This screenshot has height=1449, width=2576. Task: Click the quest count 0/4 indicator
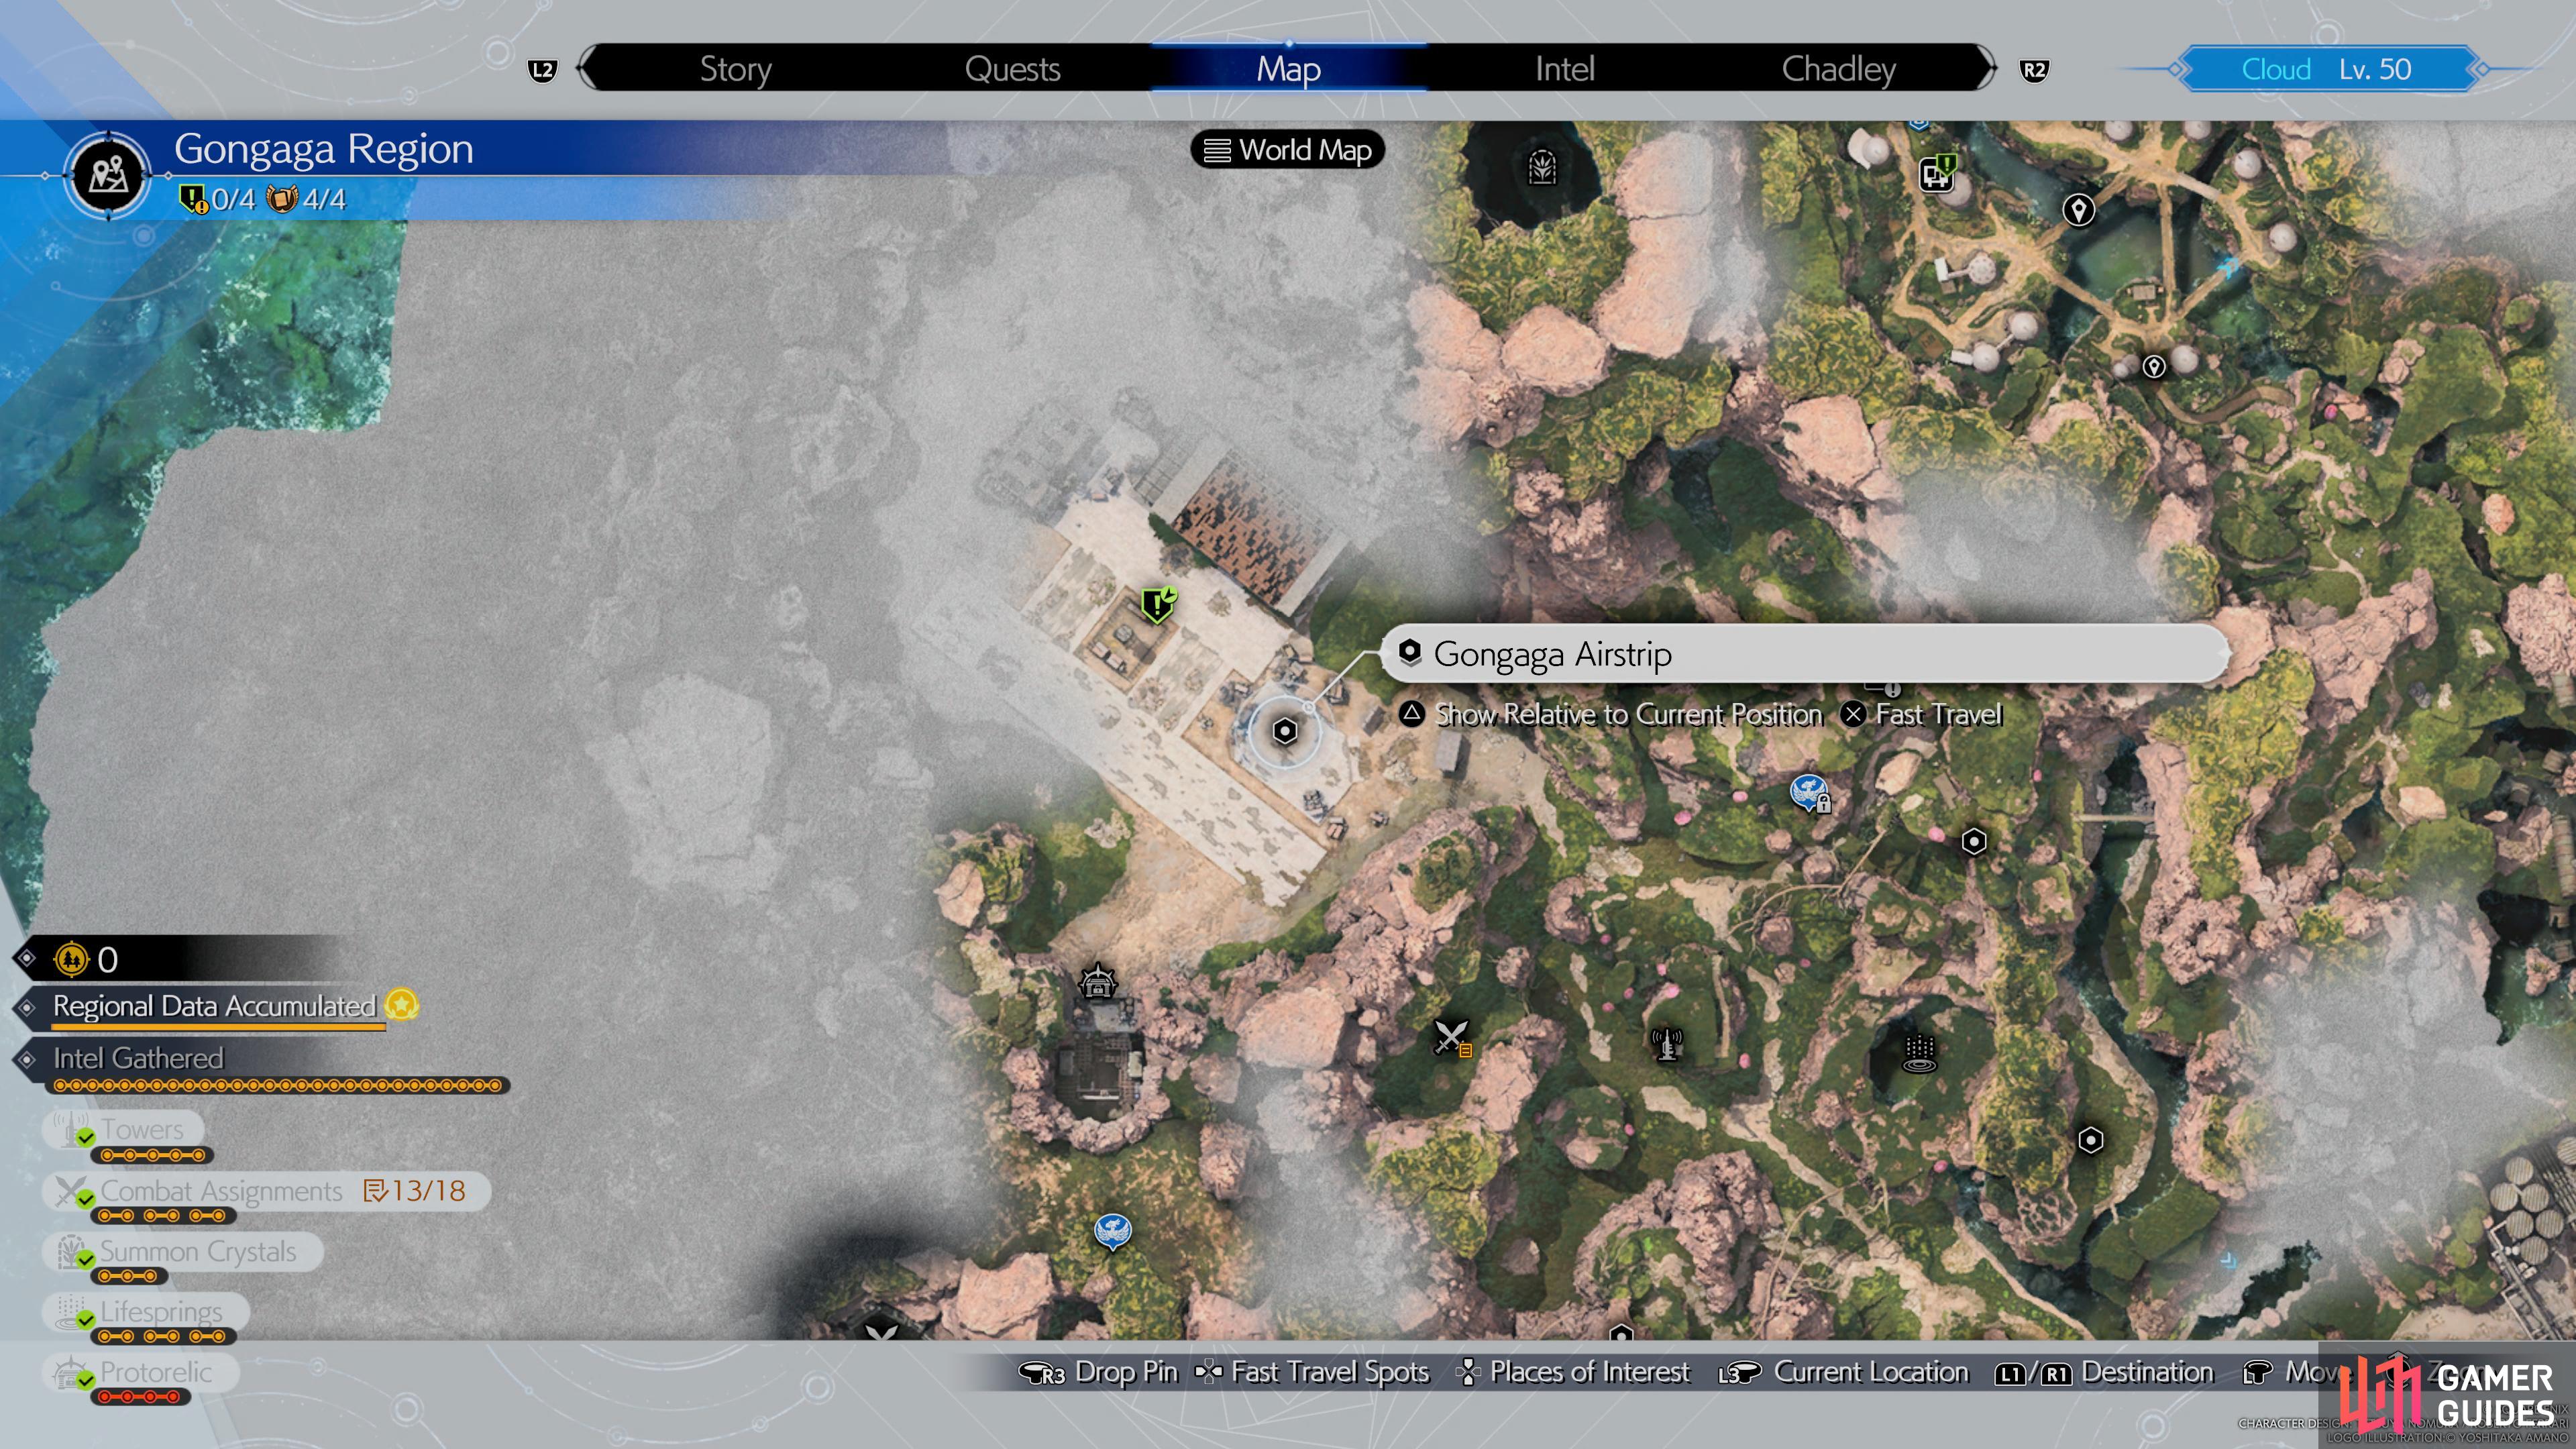[218, 199]
